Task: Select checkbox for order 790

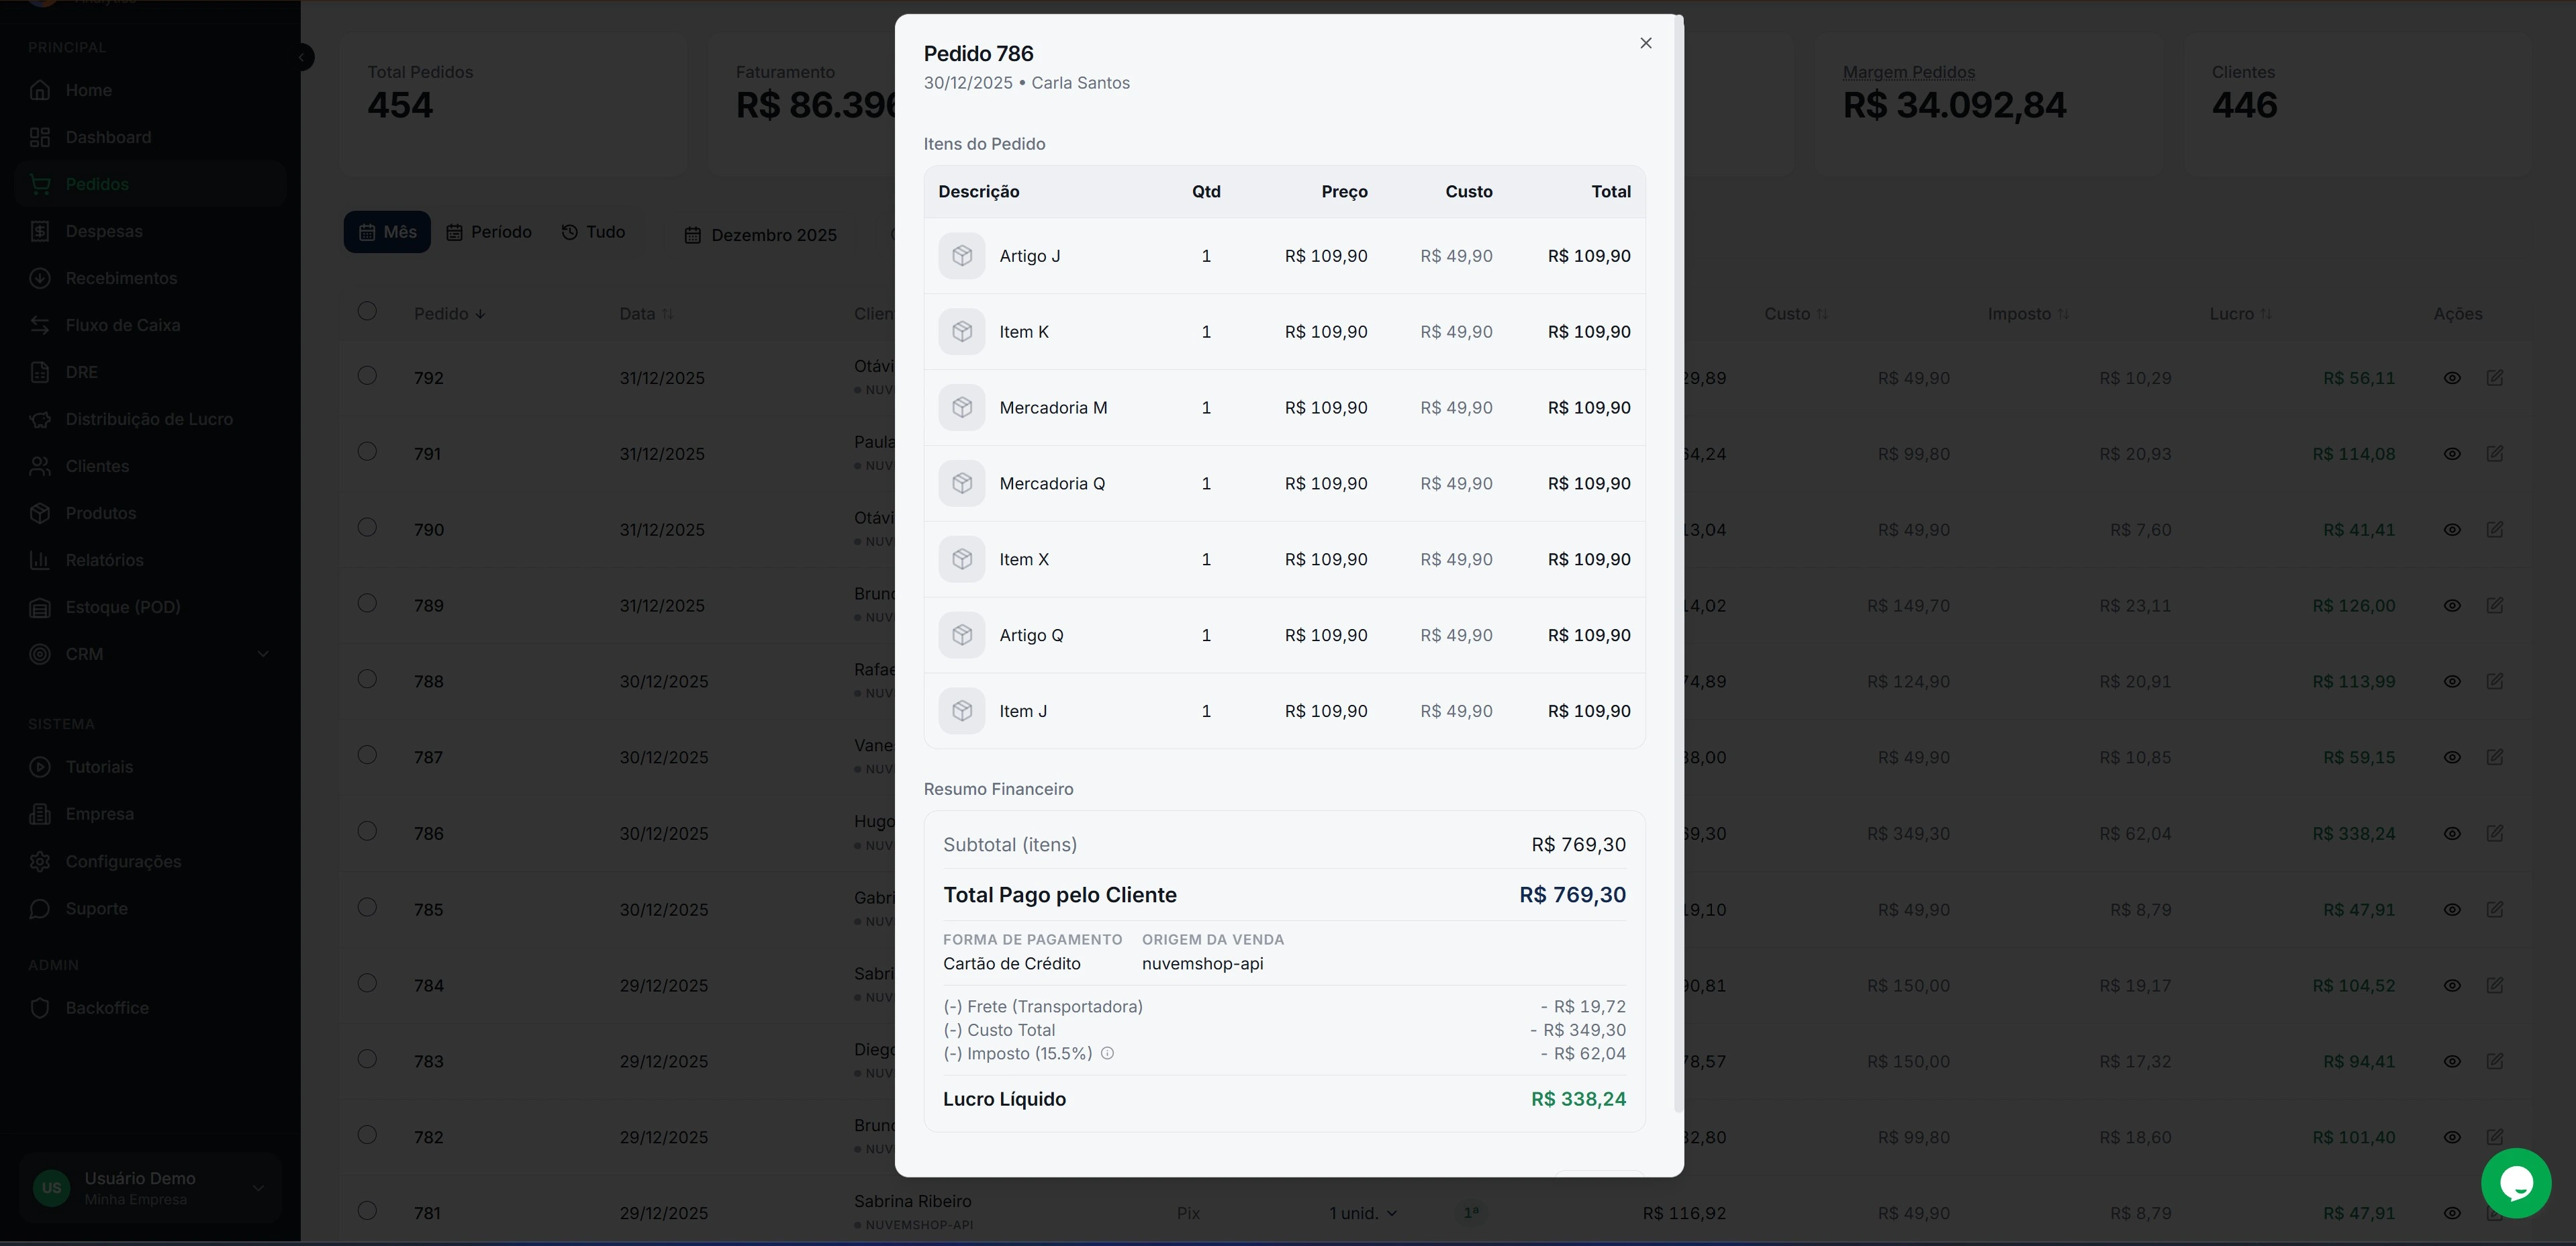Action: coord(367,527)
